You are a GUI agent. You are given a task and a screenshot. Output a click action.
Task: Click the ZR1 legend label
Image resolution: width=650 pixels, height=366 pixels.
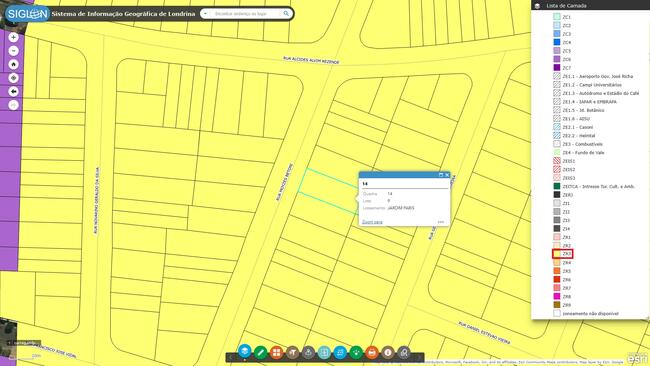point(566,237)
